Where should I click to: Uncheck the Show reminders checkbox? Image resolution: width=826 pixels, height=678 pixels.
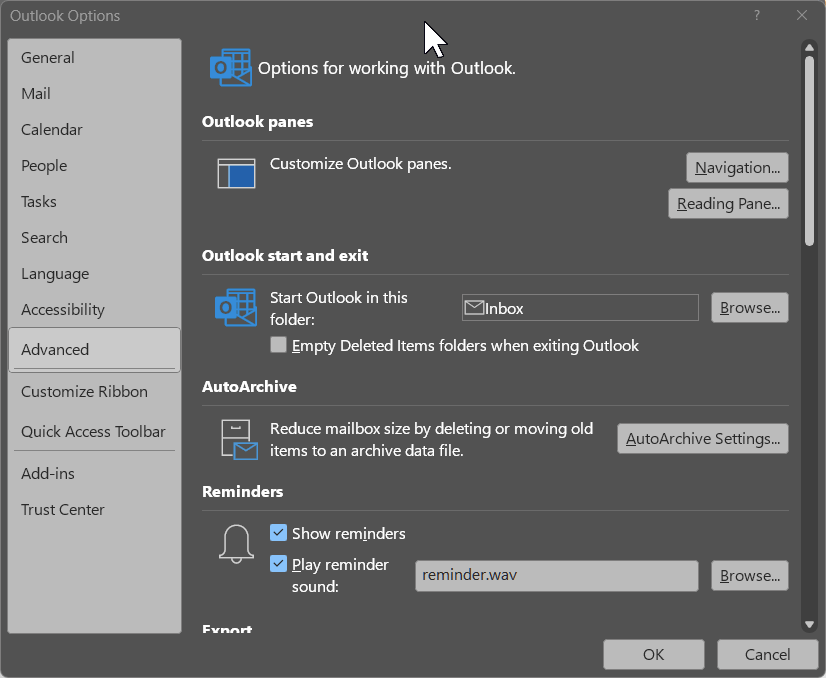[278, 533]
